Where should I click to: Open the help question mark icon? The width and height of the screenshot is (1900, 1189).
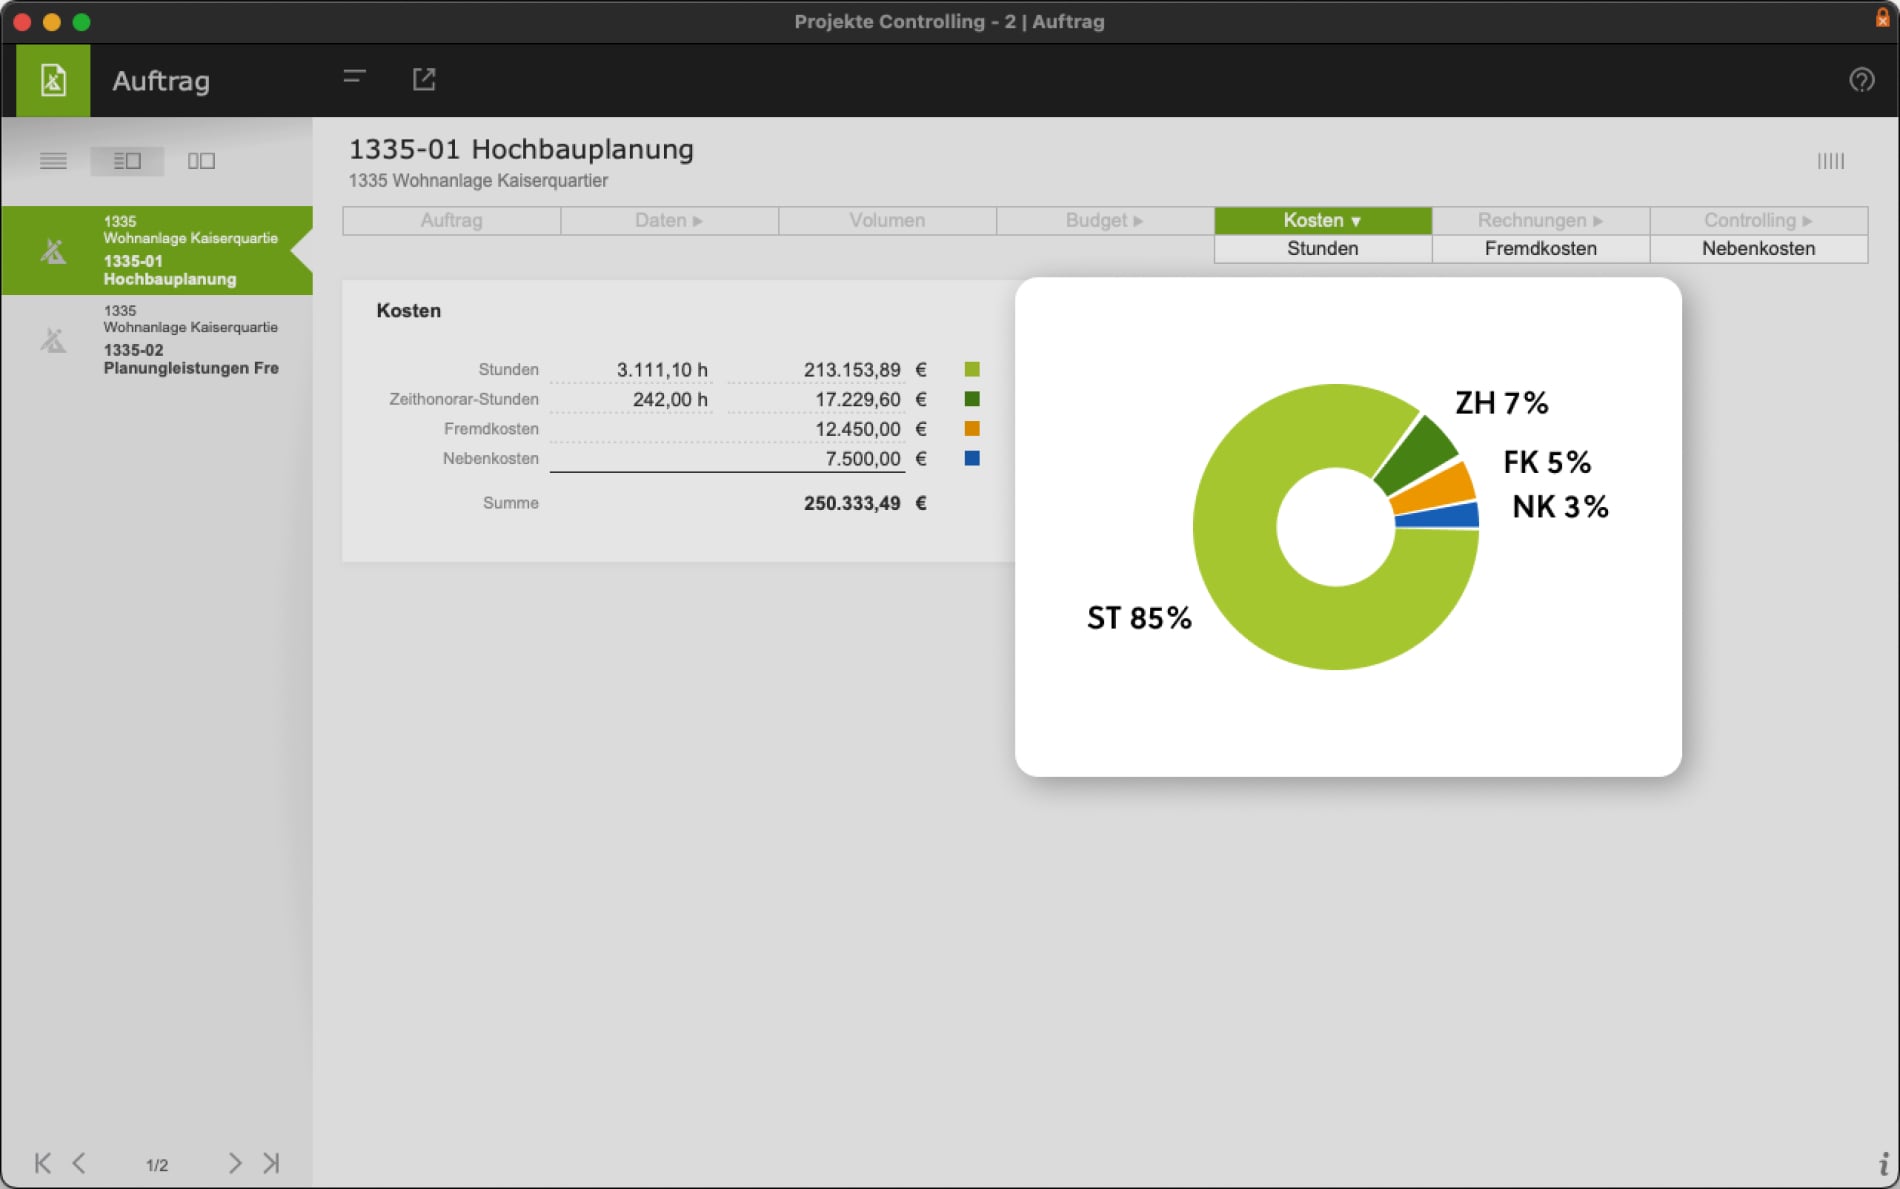[1861, 80]
